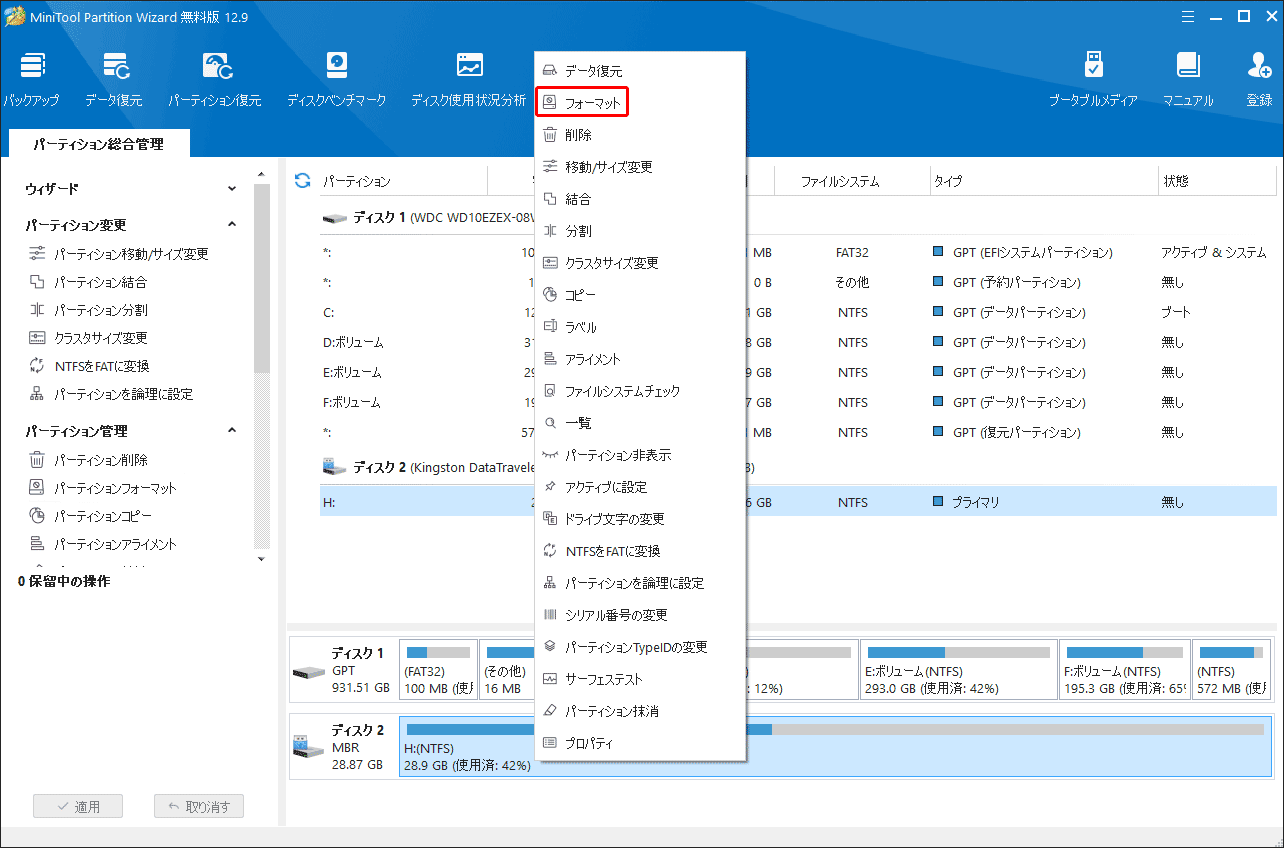
Task: Select the D:ボリューム partition row
Action: pos(797,342)
